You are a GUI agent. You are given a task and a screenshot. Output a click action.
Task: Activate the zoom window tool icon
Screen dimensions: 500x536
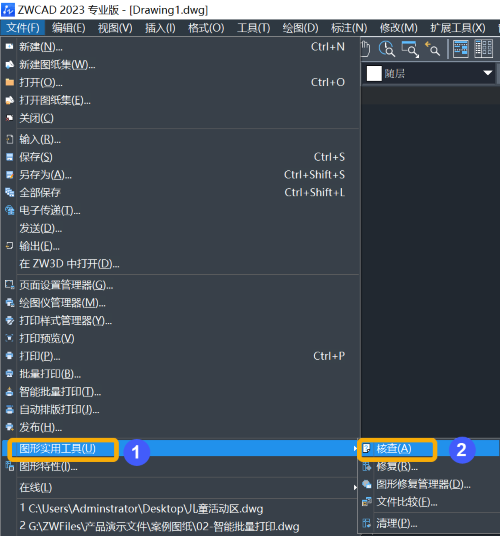pos(410,49)
